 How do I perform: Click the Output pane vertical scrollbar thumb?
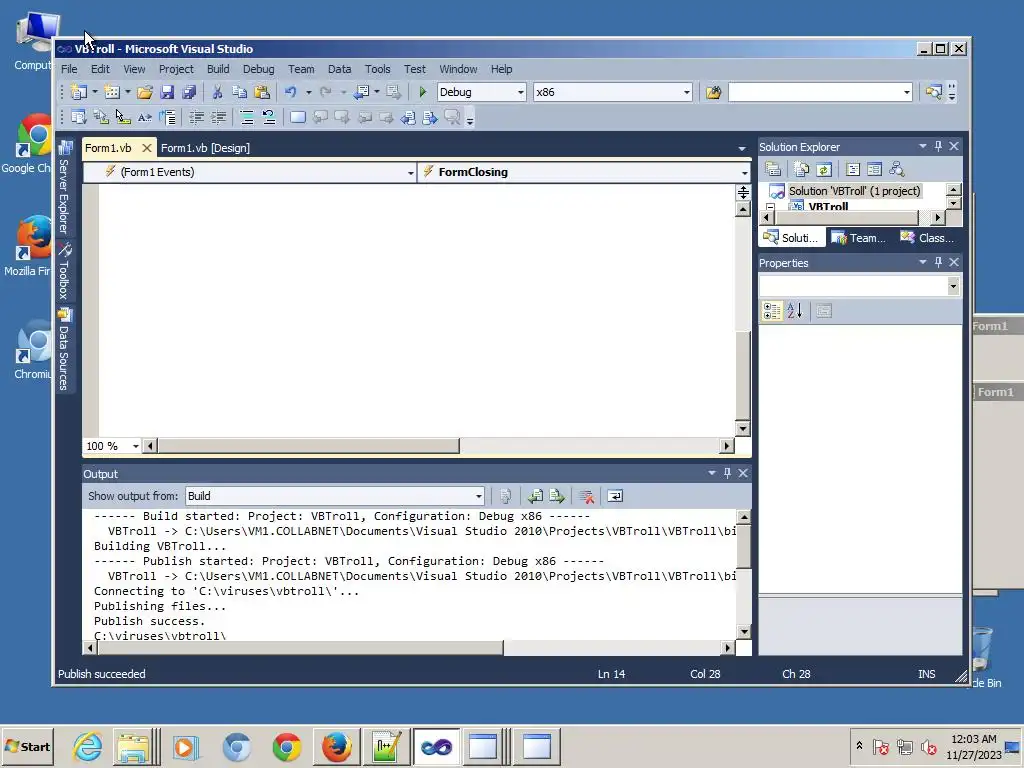coord(743,547)
